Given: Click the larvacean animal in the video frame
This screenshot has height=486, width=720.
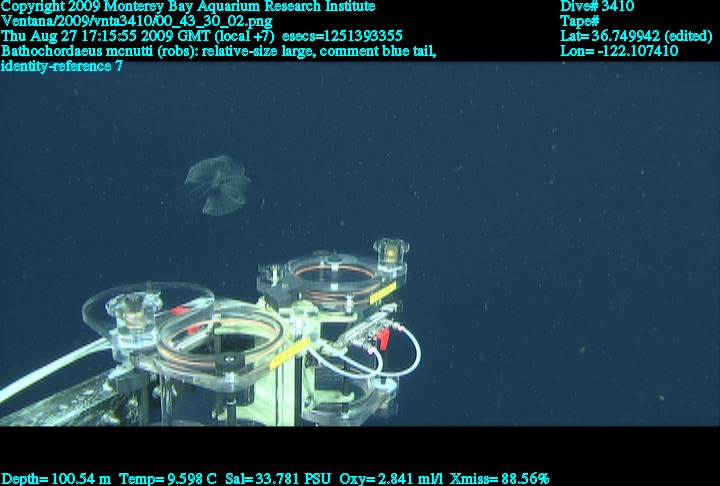Looking at the screenshot, I should 218,186.
